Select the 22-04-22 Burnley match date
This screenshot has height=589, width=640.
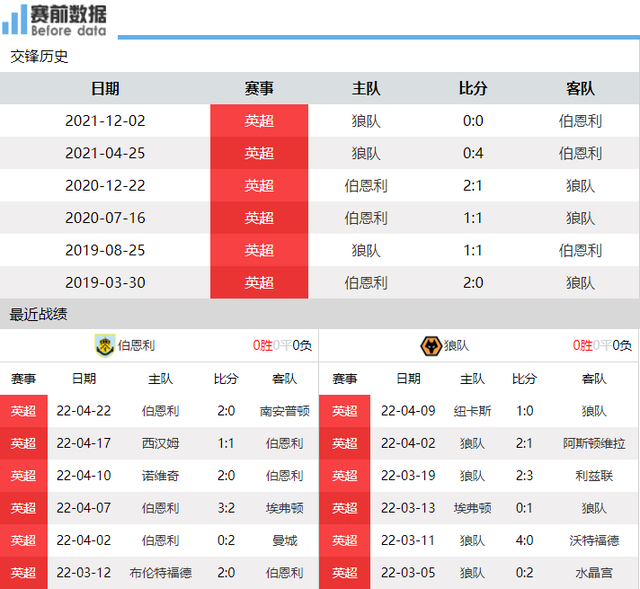click(84, 411)
